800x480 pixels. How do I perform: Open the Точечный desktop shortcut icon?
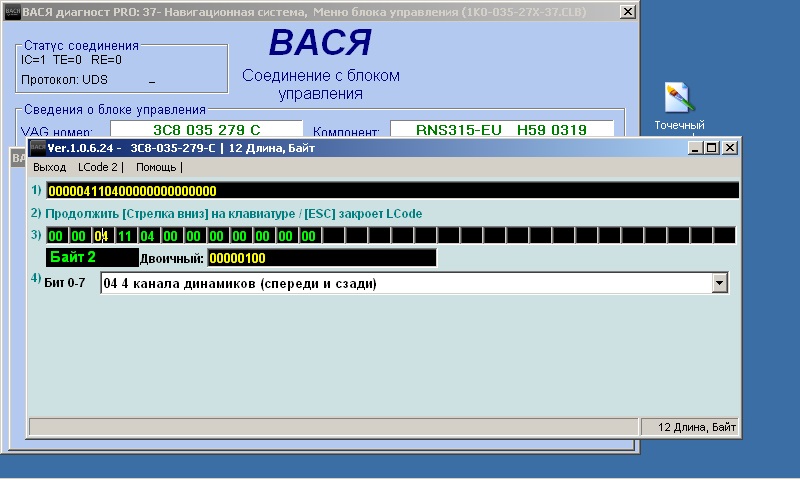[x=679, y=100]
